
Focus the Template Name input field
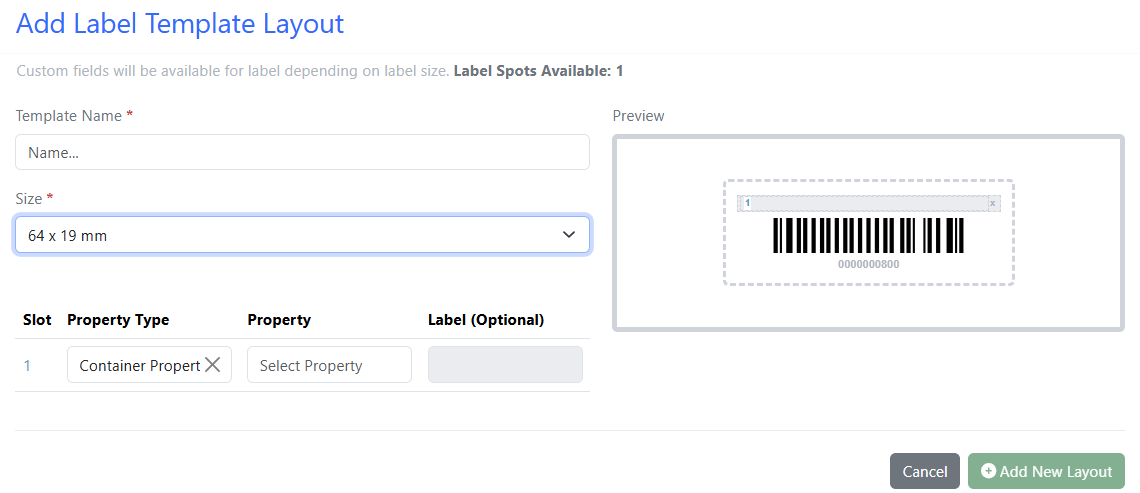coord(302,152)
